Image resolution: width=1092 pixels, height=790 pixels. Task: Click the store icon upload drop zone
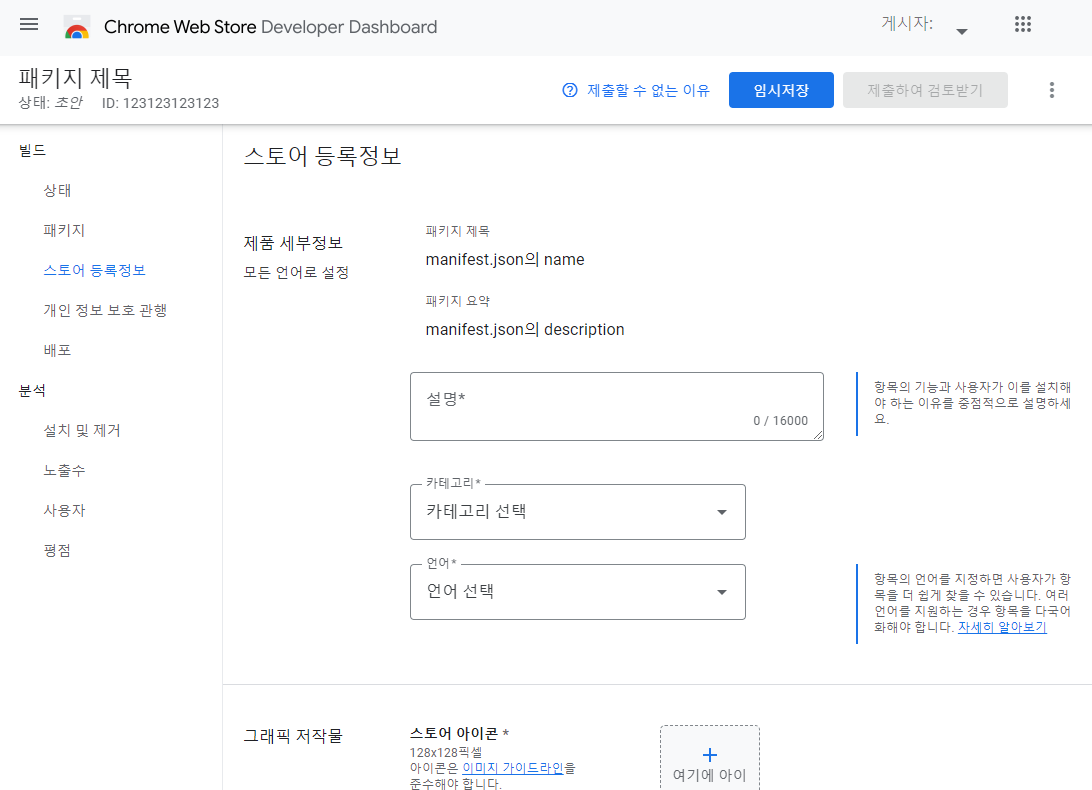[710, 758]
